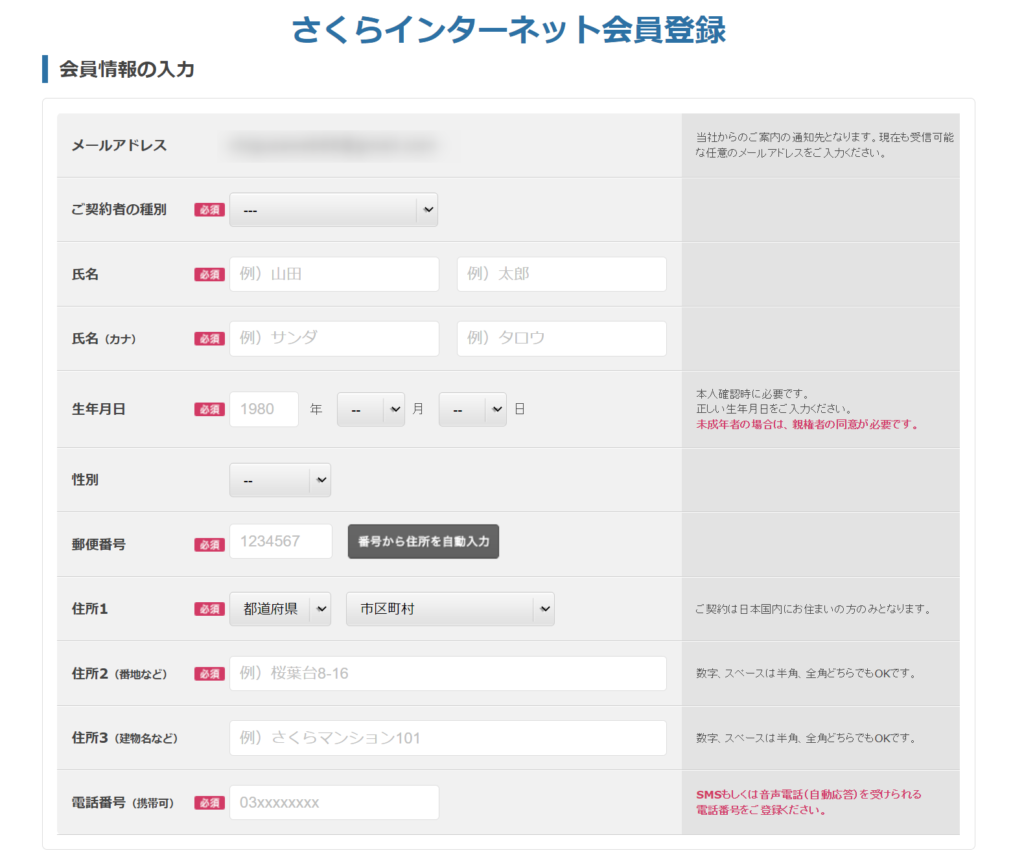Click the 本人確認時に必要です。 note
Screen dimensions: 1024x866
pos(752,394)
